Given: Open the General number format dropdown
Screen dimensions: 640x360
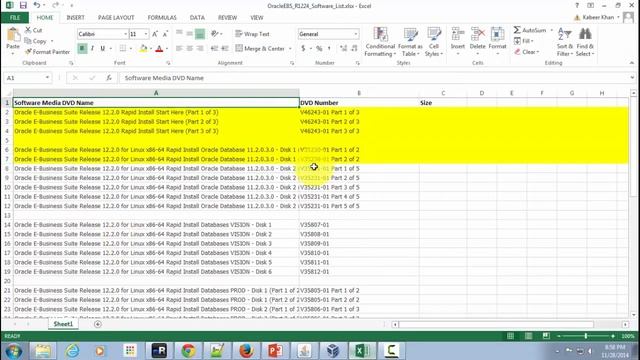Looking at the screenshot, I should [x=356, y=34].
